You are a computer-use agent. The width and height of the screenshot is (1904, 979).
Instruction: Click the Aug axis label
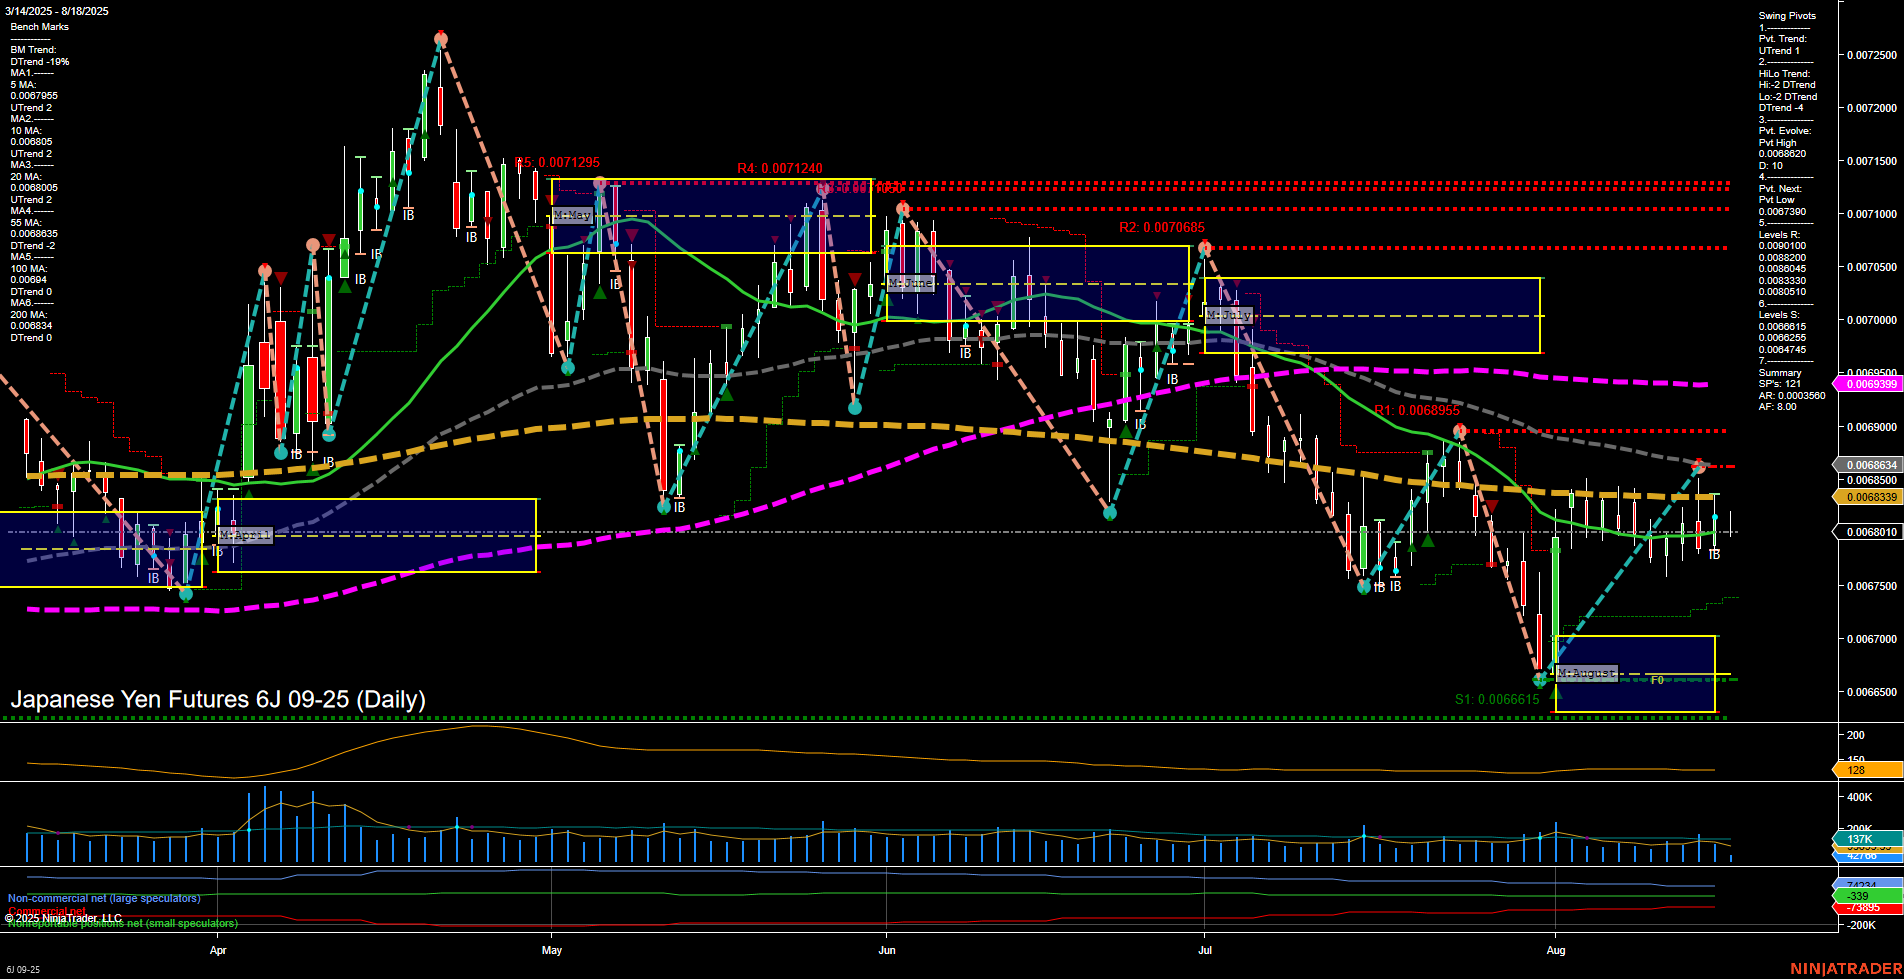[x=1556, y=951]
